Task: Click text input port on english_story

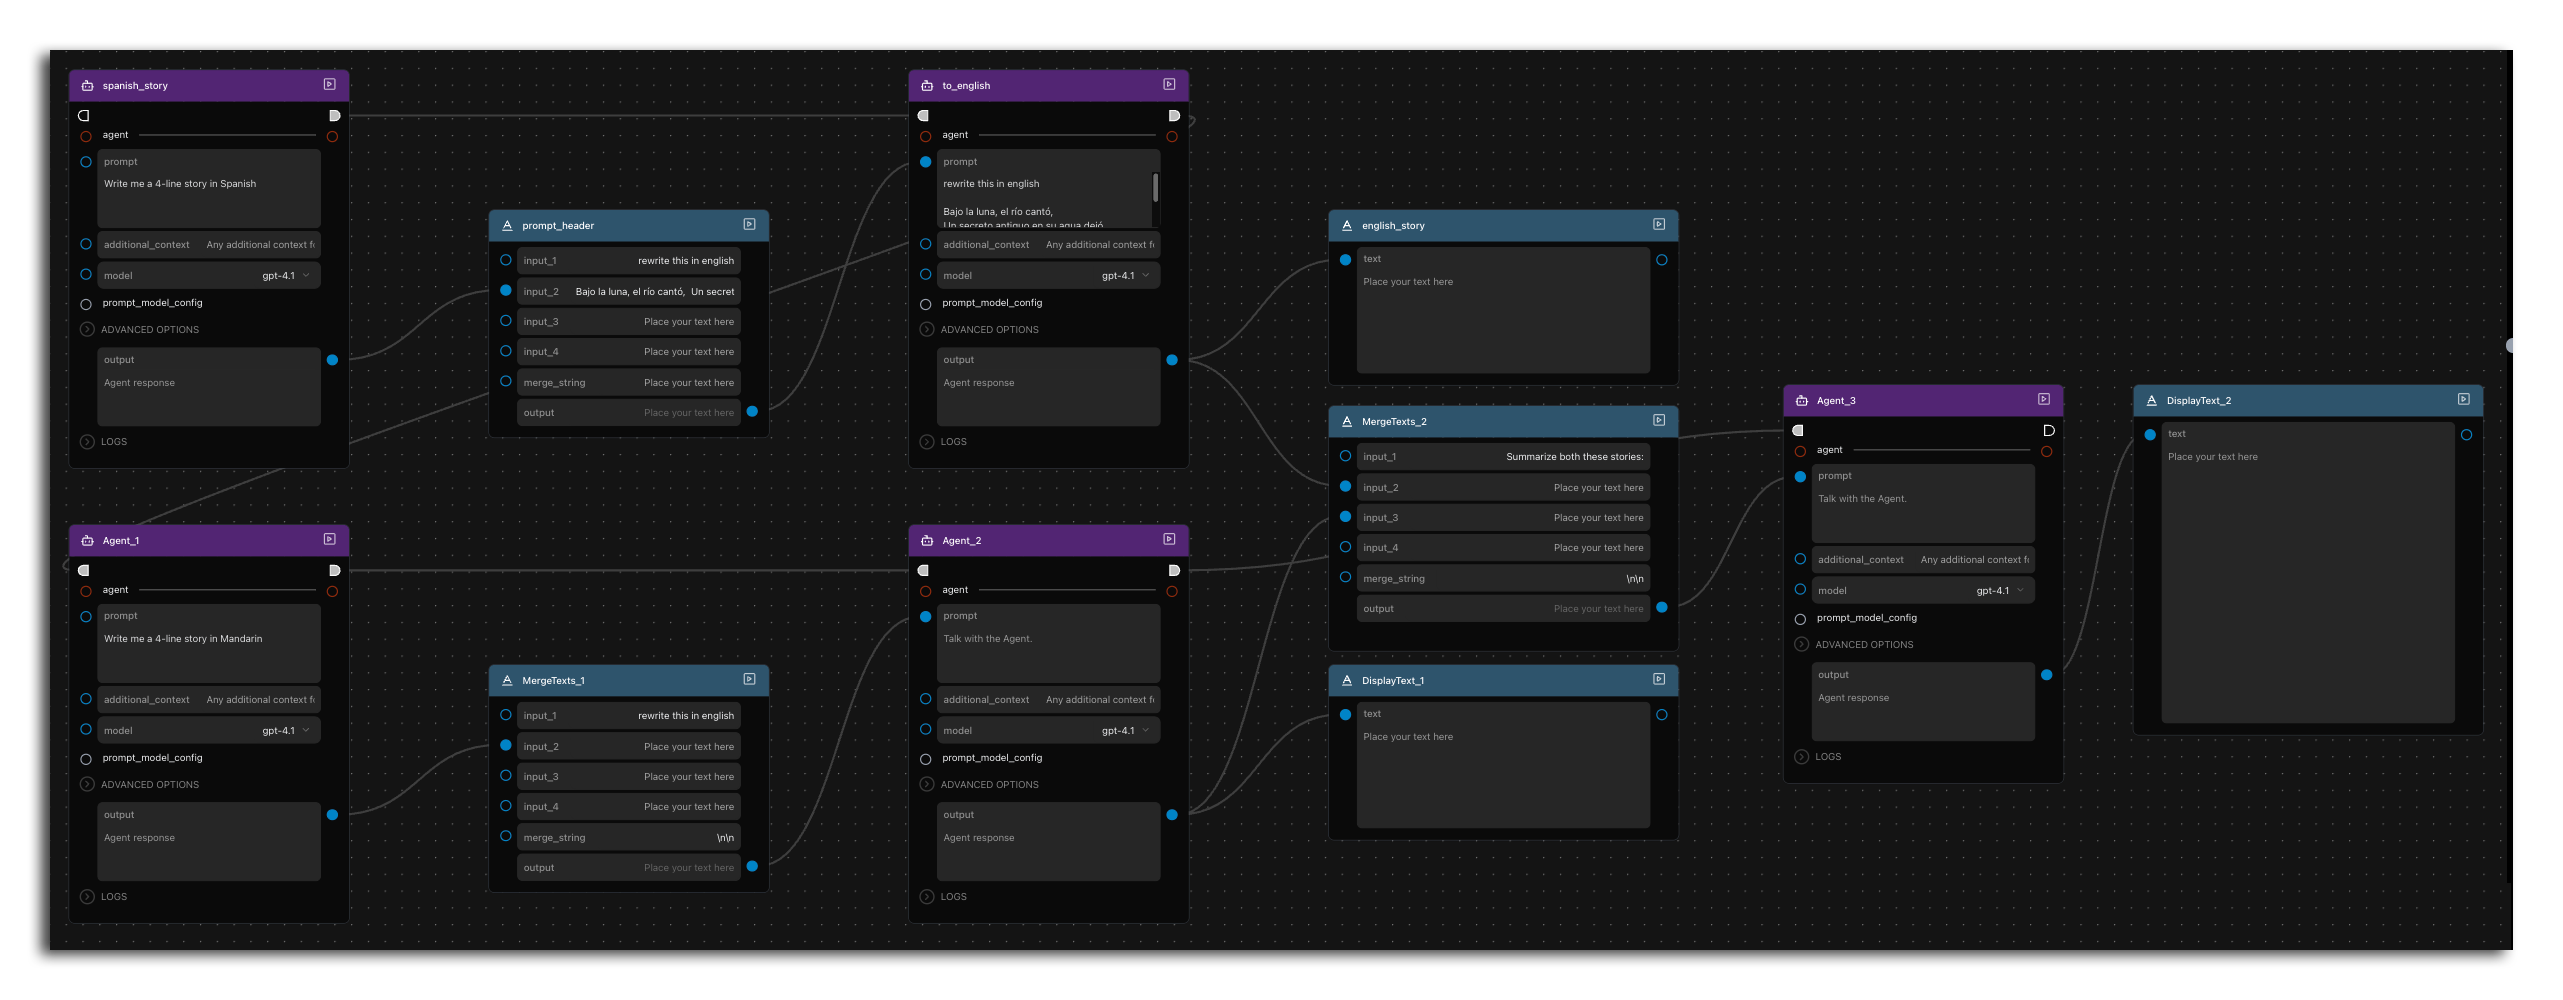Action: (x=1345, y=260)
